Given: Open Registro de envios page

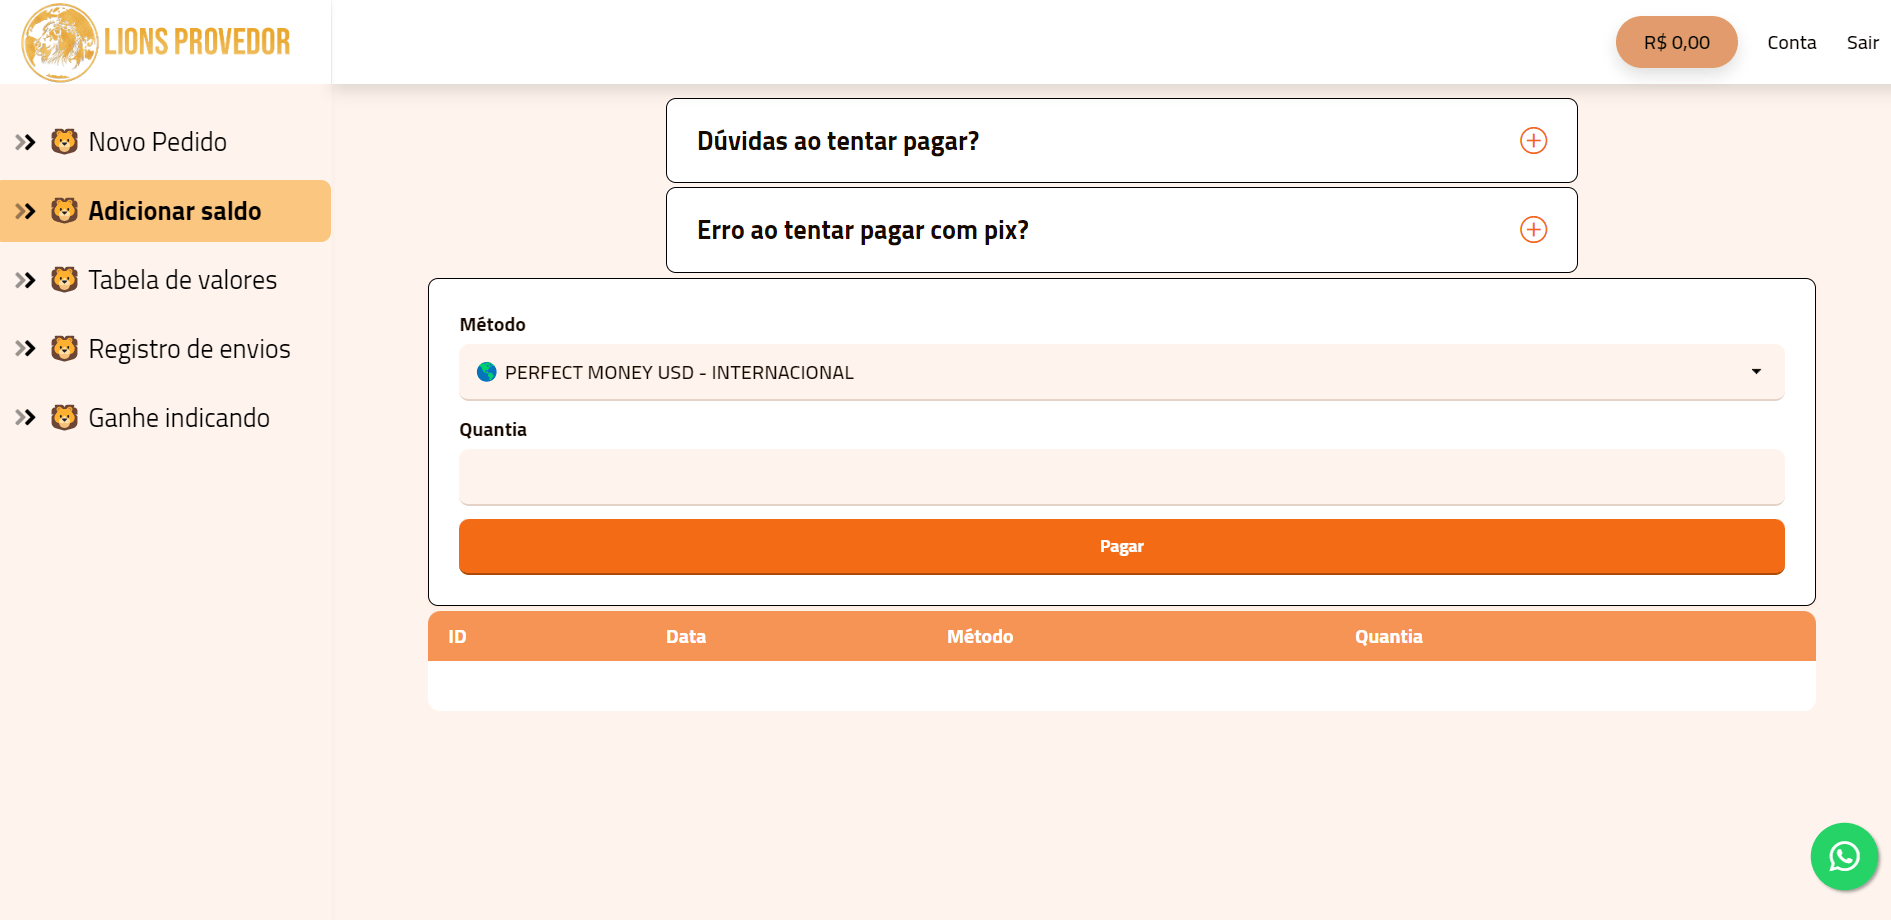Looking at the screenshot, I should click(189, 349).
